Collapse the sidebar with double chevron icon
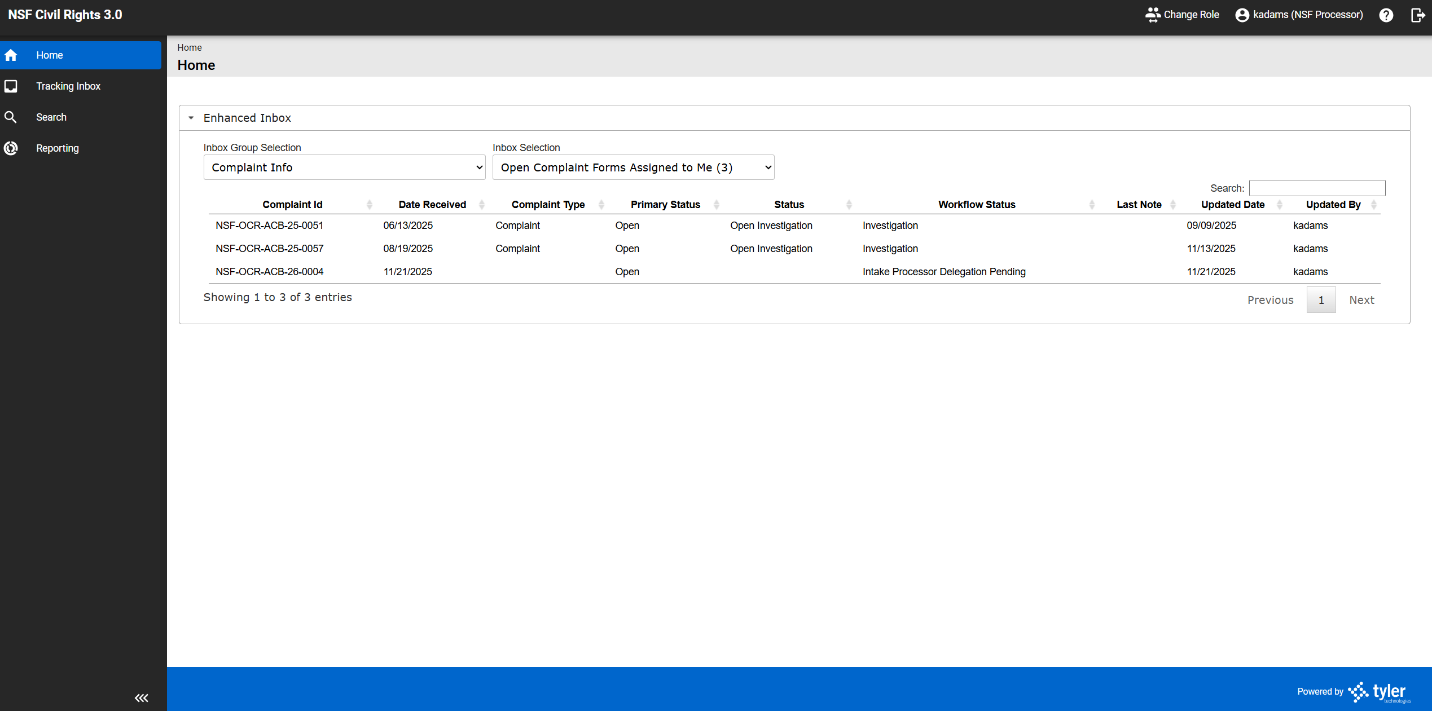This screenshot has height=711, width=1432. pos(141,698)
